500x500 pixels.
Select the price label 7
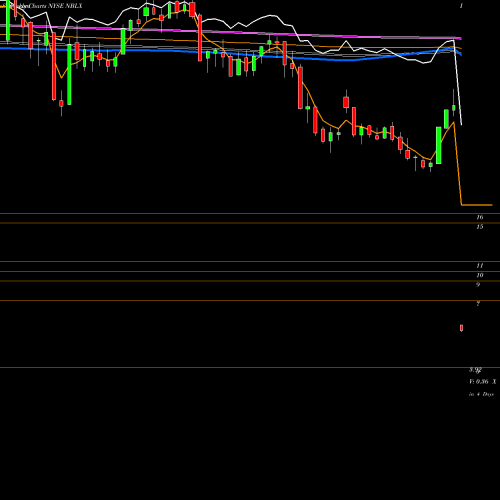tap(478, 304)
